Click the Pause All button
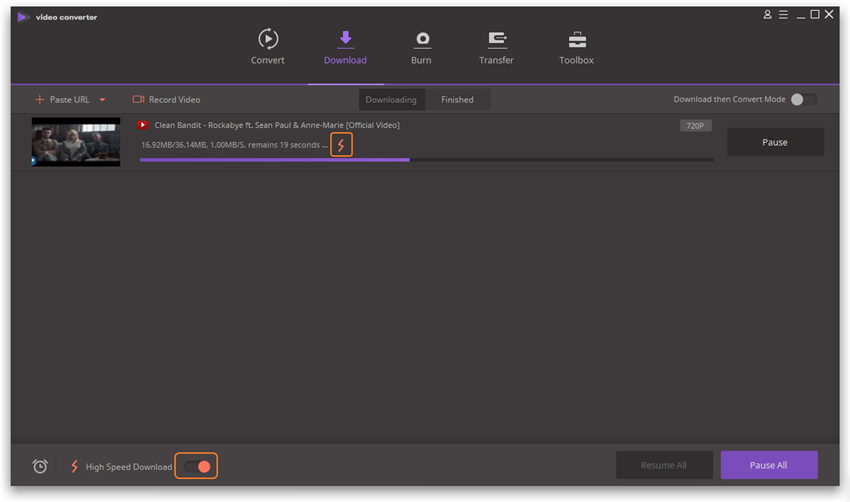This screenshot has height=502, width=850. (x=769, y=465)
